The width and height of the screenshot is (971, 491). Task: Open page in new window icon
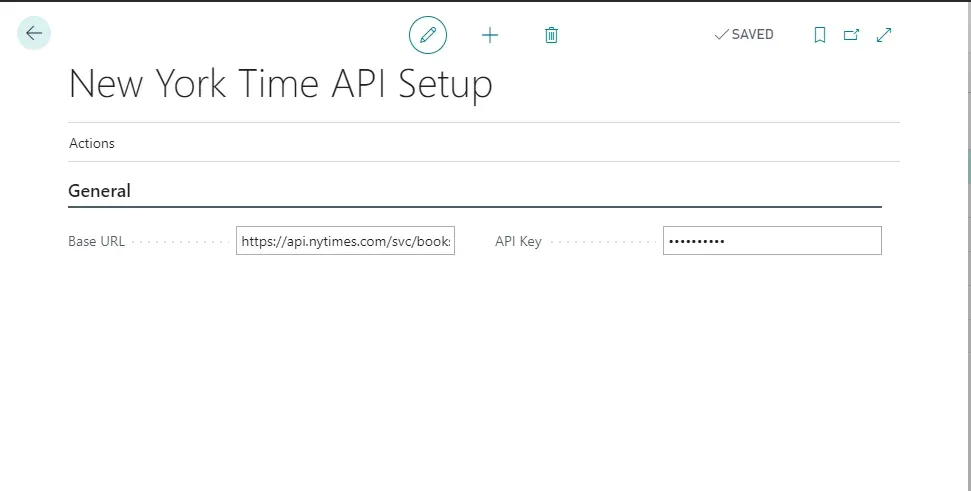(x=851, y=35)
